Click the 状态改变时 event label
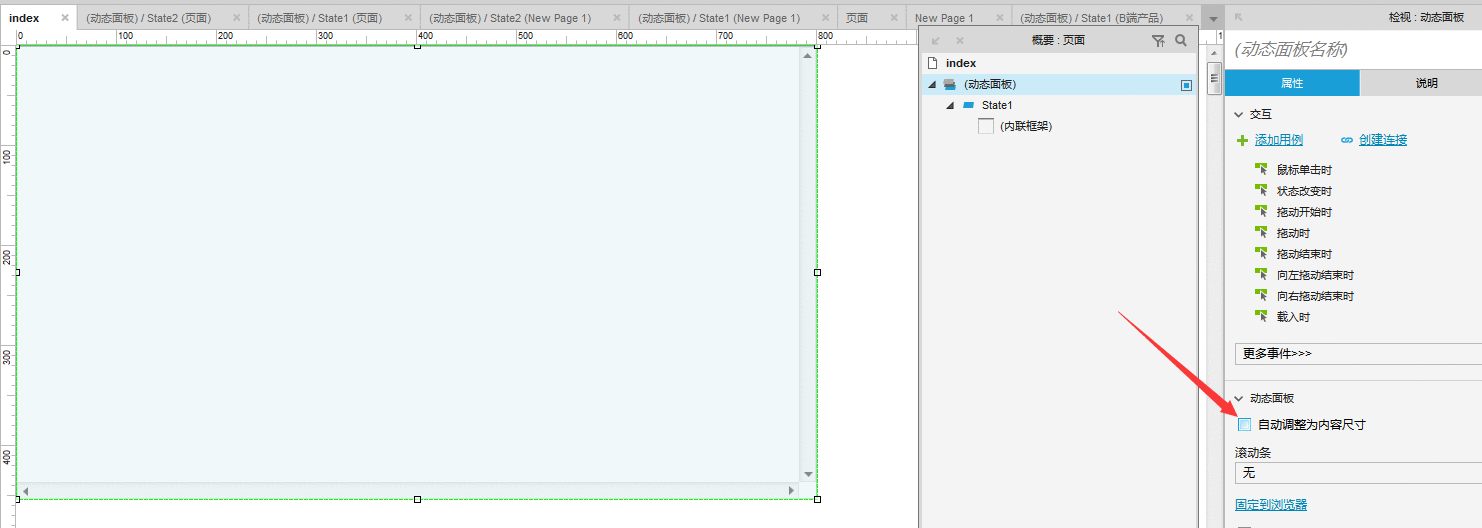Screen dimensions: 1482x528 (1304, 191)
